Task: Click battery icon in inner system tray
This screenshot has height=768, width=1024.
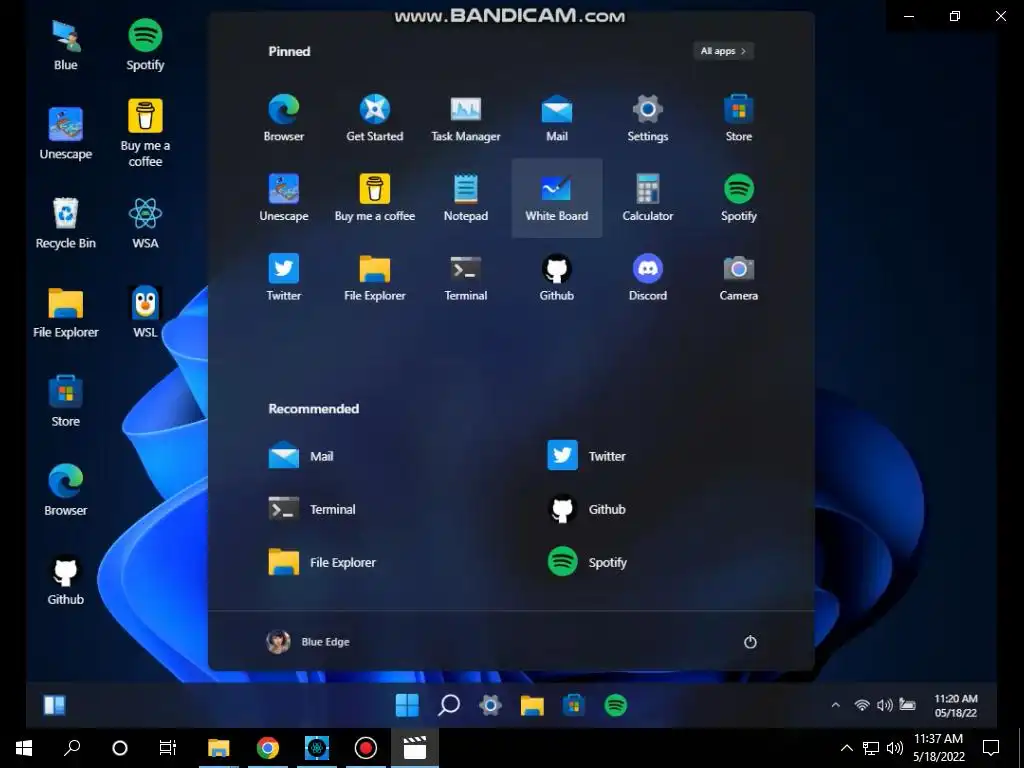Action: (907, 705)
